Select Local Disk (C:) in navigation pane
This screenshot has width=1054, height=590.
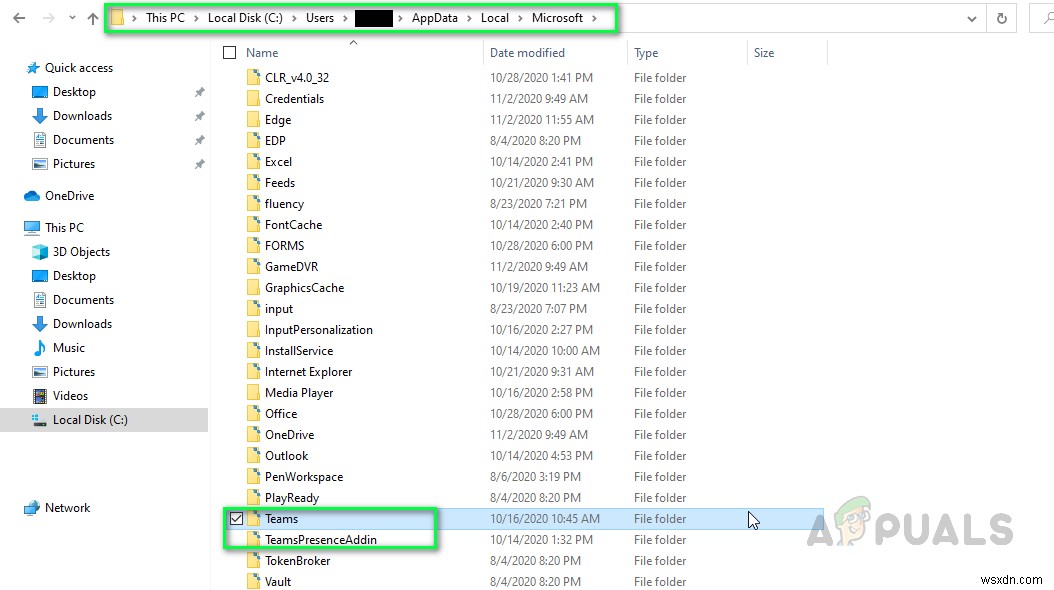(90, 420)
